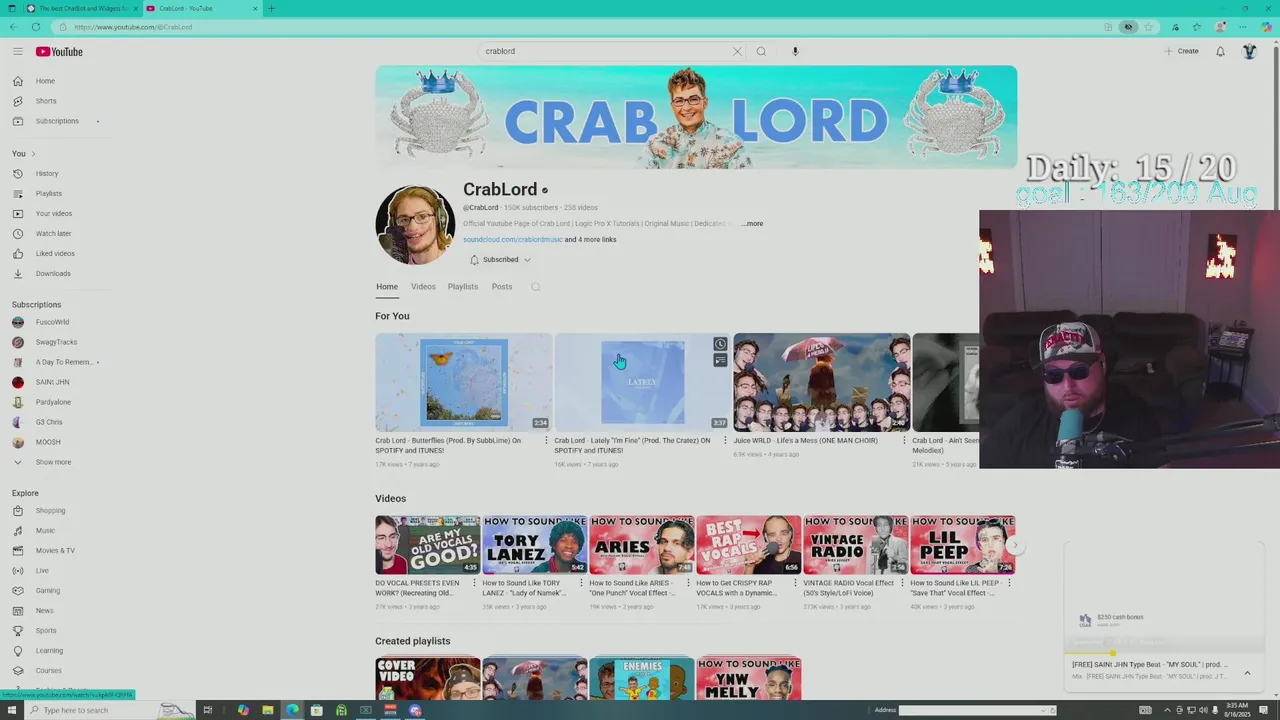Play How to Sound Like ARIES video
The height and width of the screenshot is (720, 1280).
click(641, 545)
